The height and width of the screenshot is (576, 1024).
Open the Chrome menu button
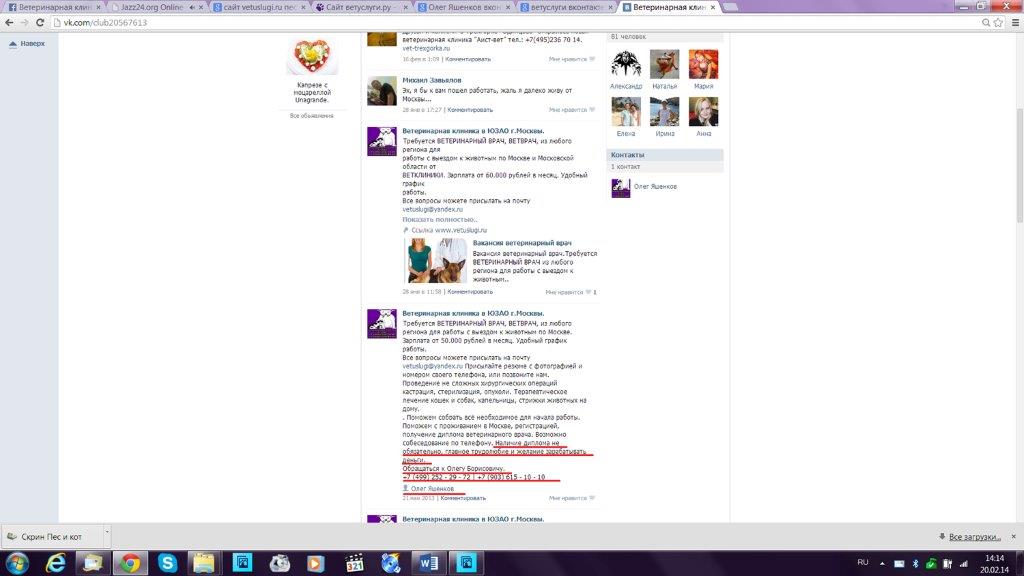pyautogui.click(x=1015, y=22)
